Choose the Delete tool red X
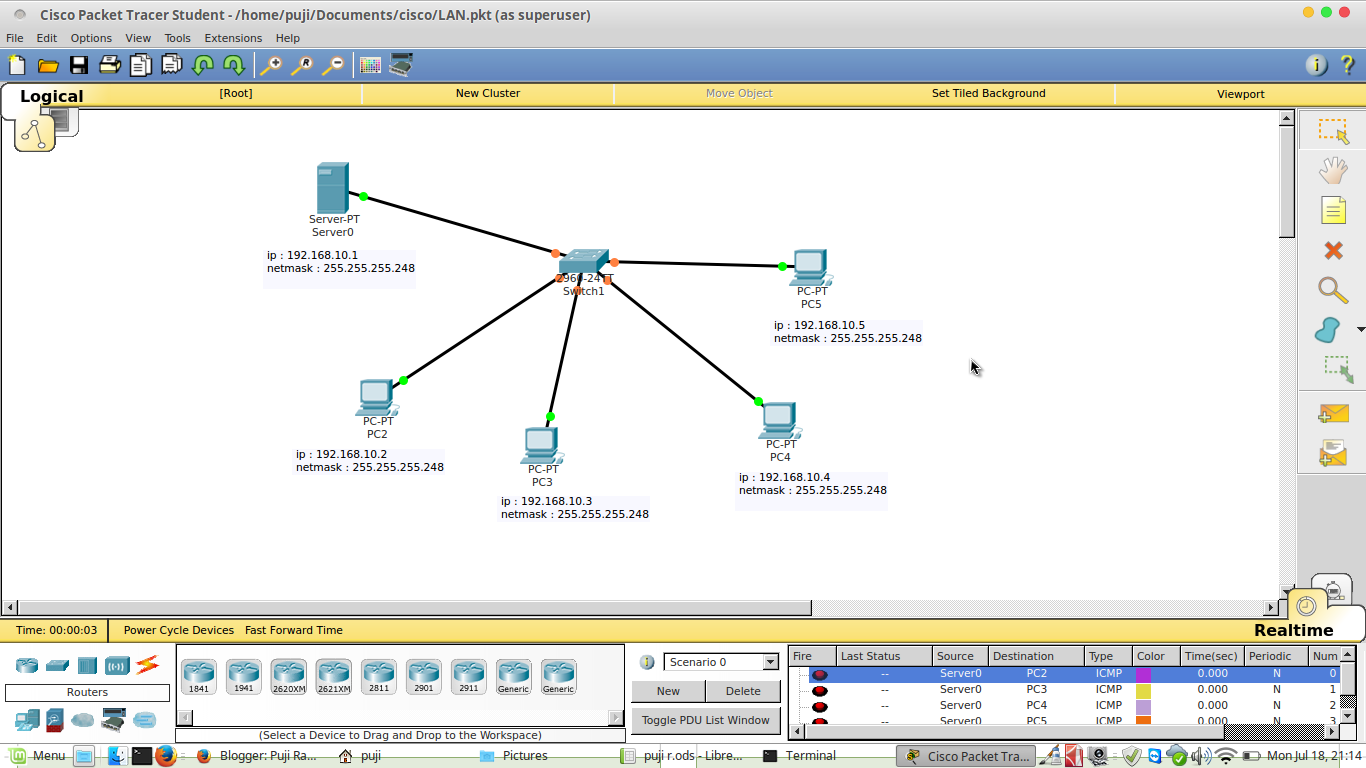 pos(1332,250)
